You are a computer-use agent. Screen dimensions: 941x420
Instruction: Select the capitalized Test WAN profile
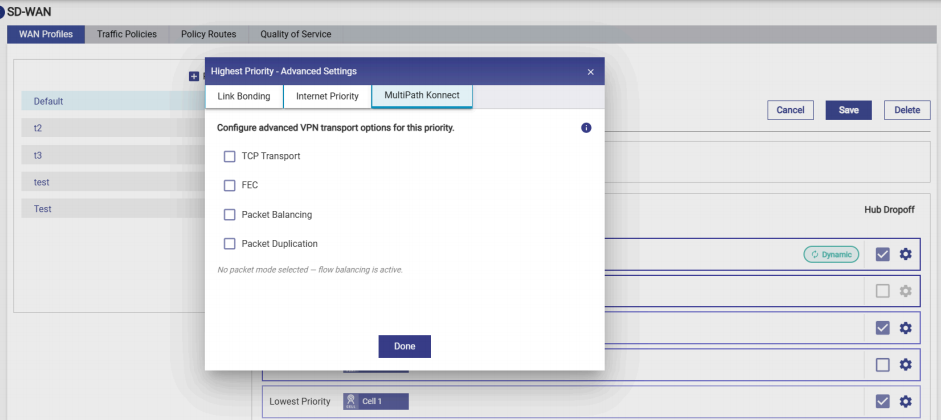pos(113,209)
